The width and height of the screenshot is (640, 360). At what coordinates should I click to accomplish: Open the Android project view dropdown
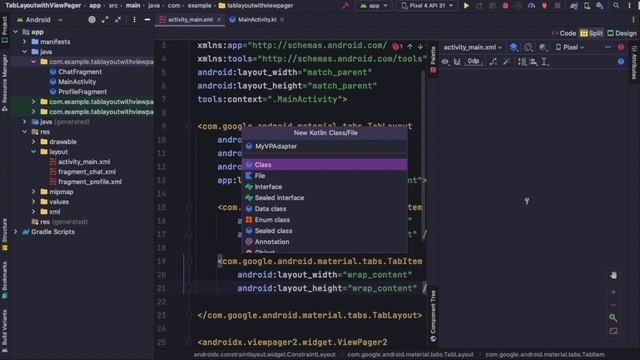(x=40, y=20)
